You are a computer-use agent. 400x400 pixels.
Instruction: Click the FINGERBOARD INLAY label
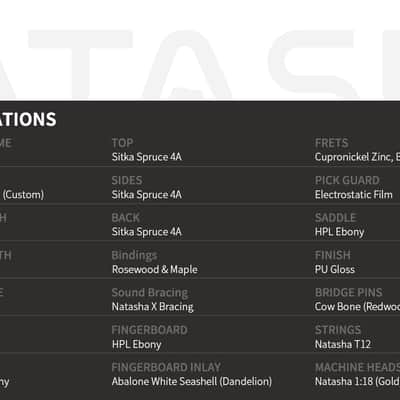pos(166,367)
